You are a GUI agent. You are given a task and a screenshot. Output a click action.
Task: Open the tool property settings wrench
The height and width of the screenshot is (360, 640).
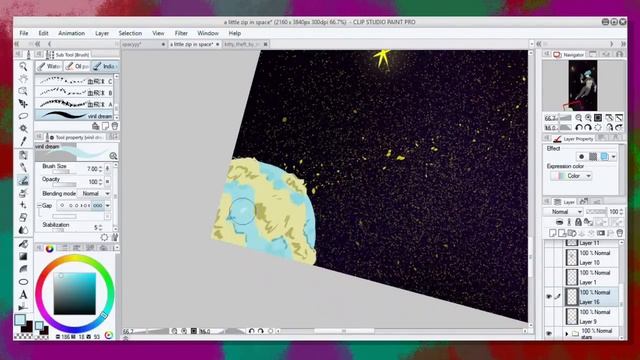[115, 237]
